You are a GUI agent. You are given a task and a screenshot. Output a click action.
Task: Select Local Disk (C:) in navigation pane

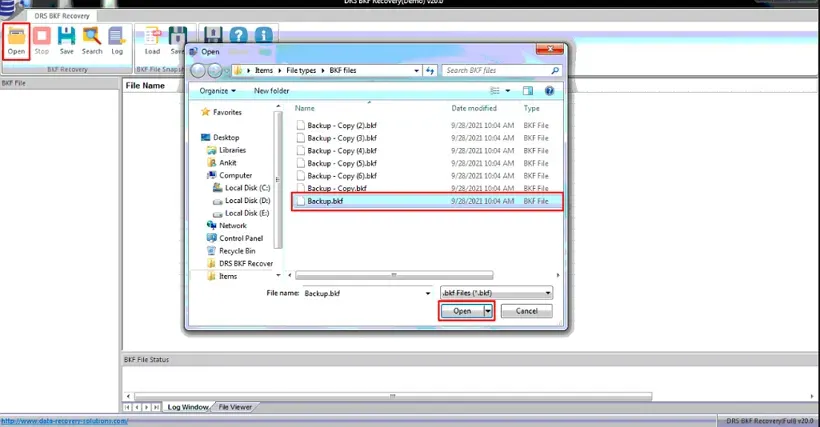click(x=242, y=188)
